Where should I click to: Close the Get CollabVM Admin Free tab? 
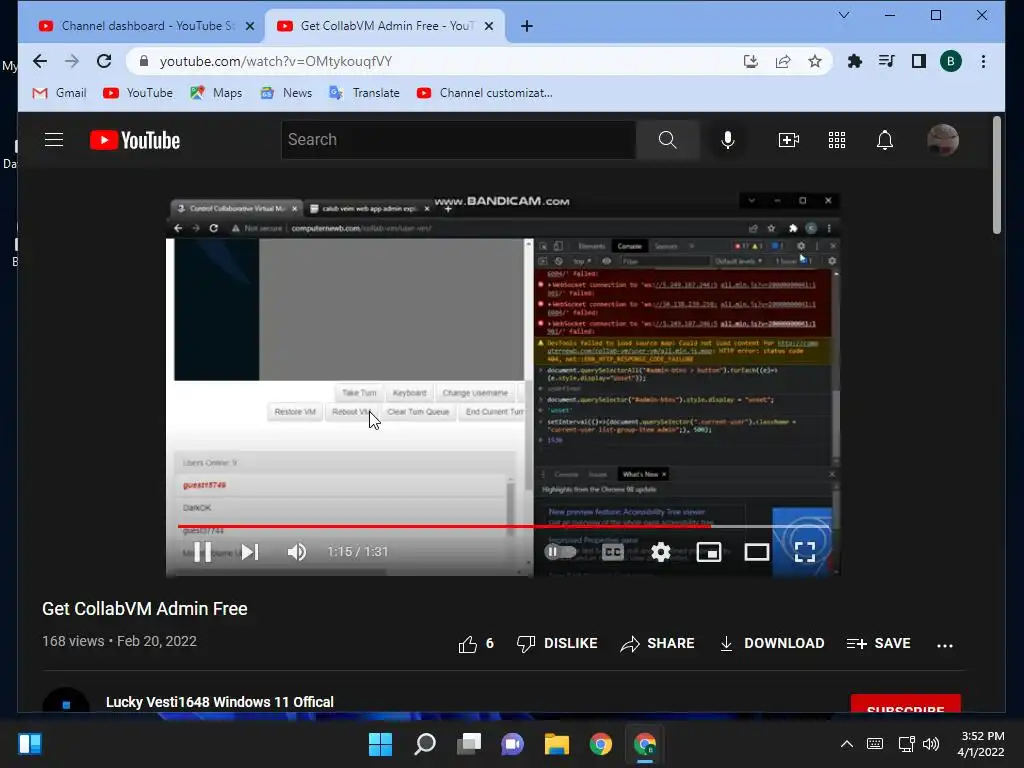(x=489, y=26)
